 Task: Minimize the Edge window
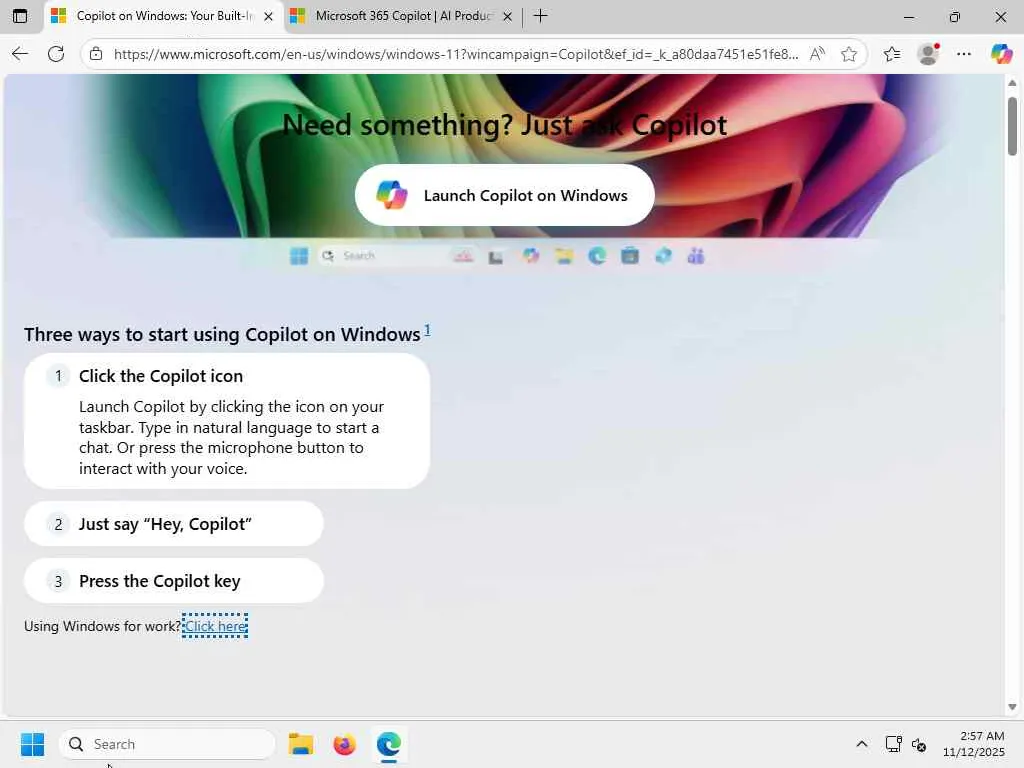point(909,17)
